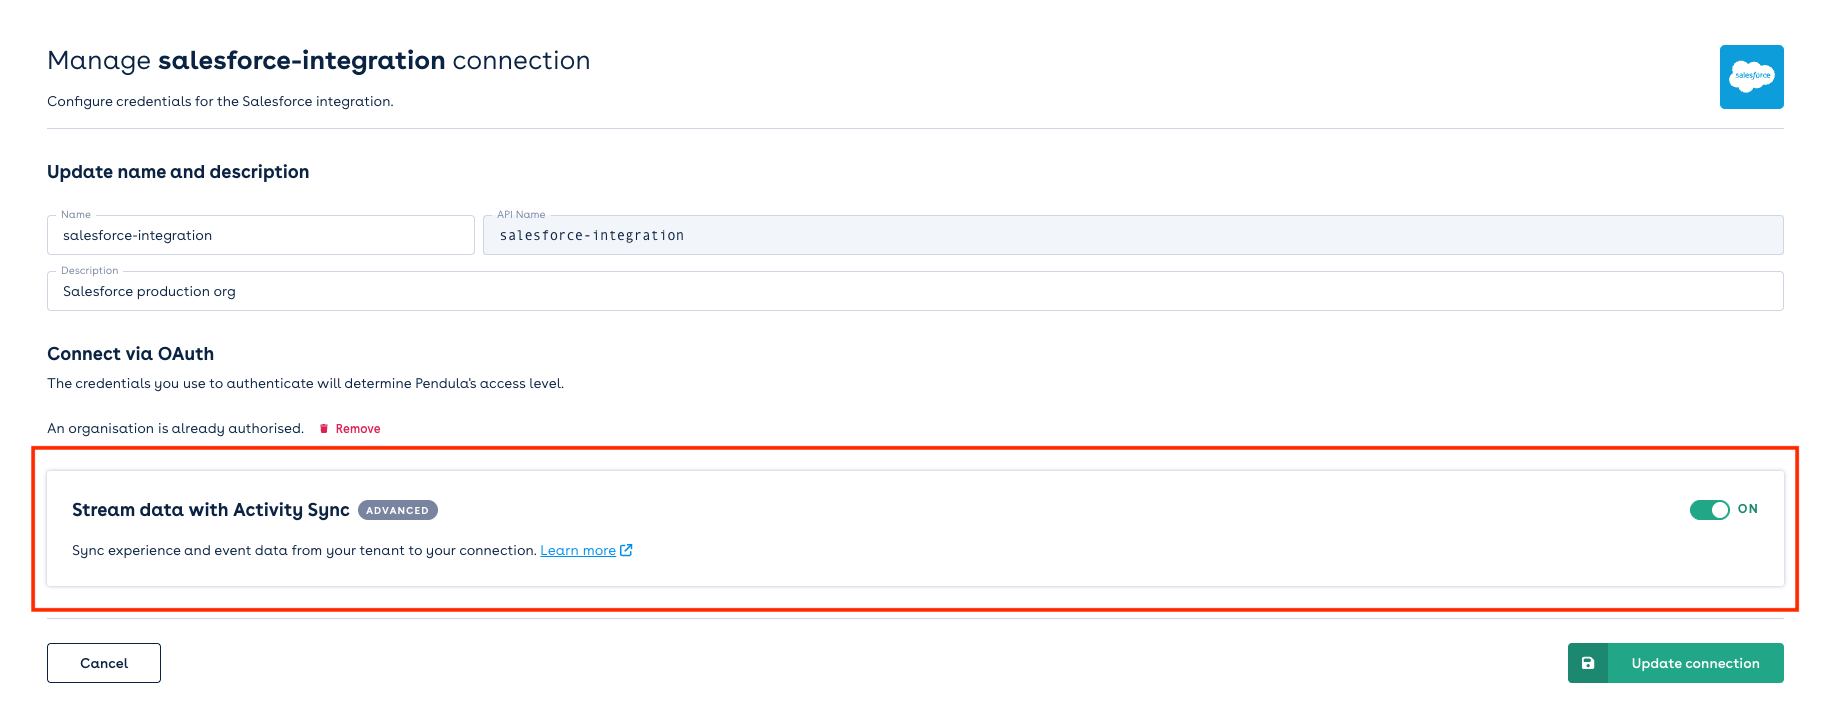Click the ON label beside the toggle
This screenshot has width=1835, height=728.
1748,509
